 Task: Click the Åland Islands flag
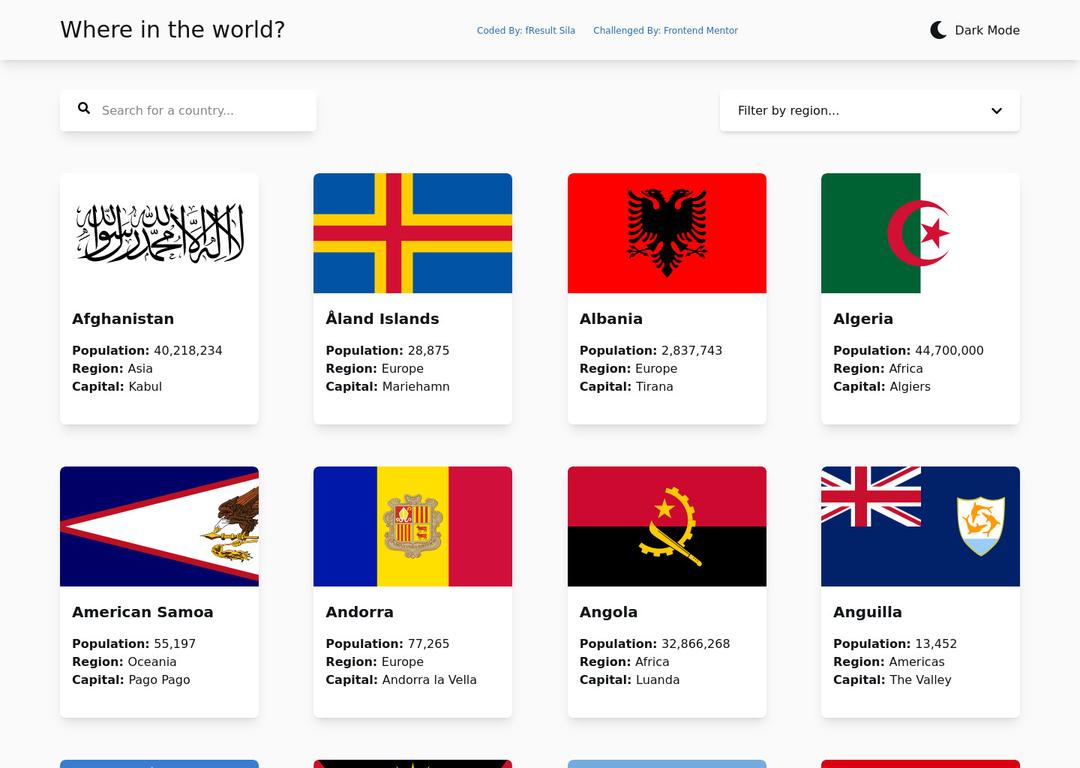pos(412,233)
